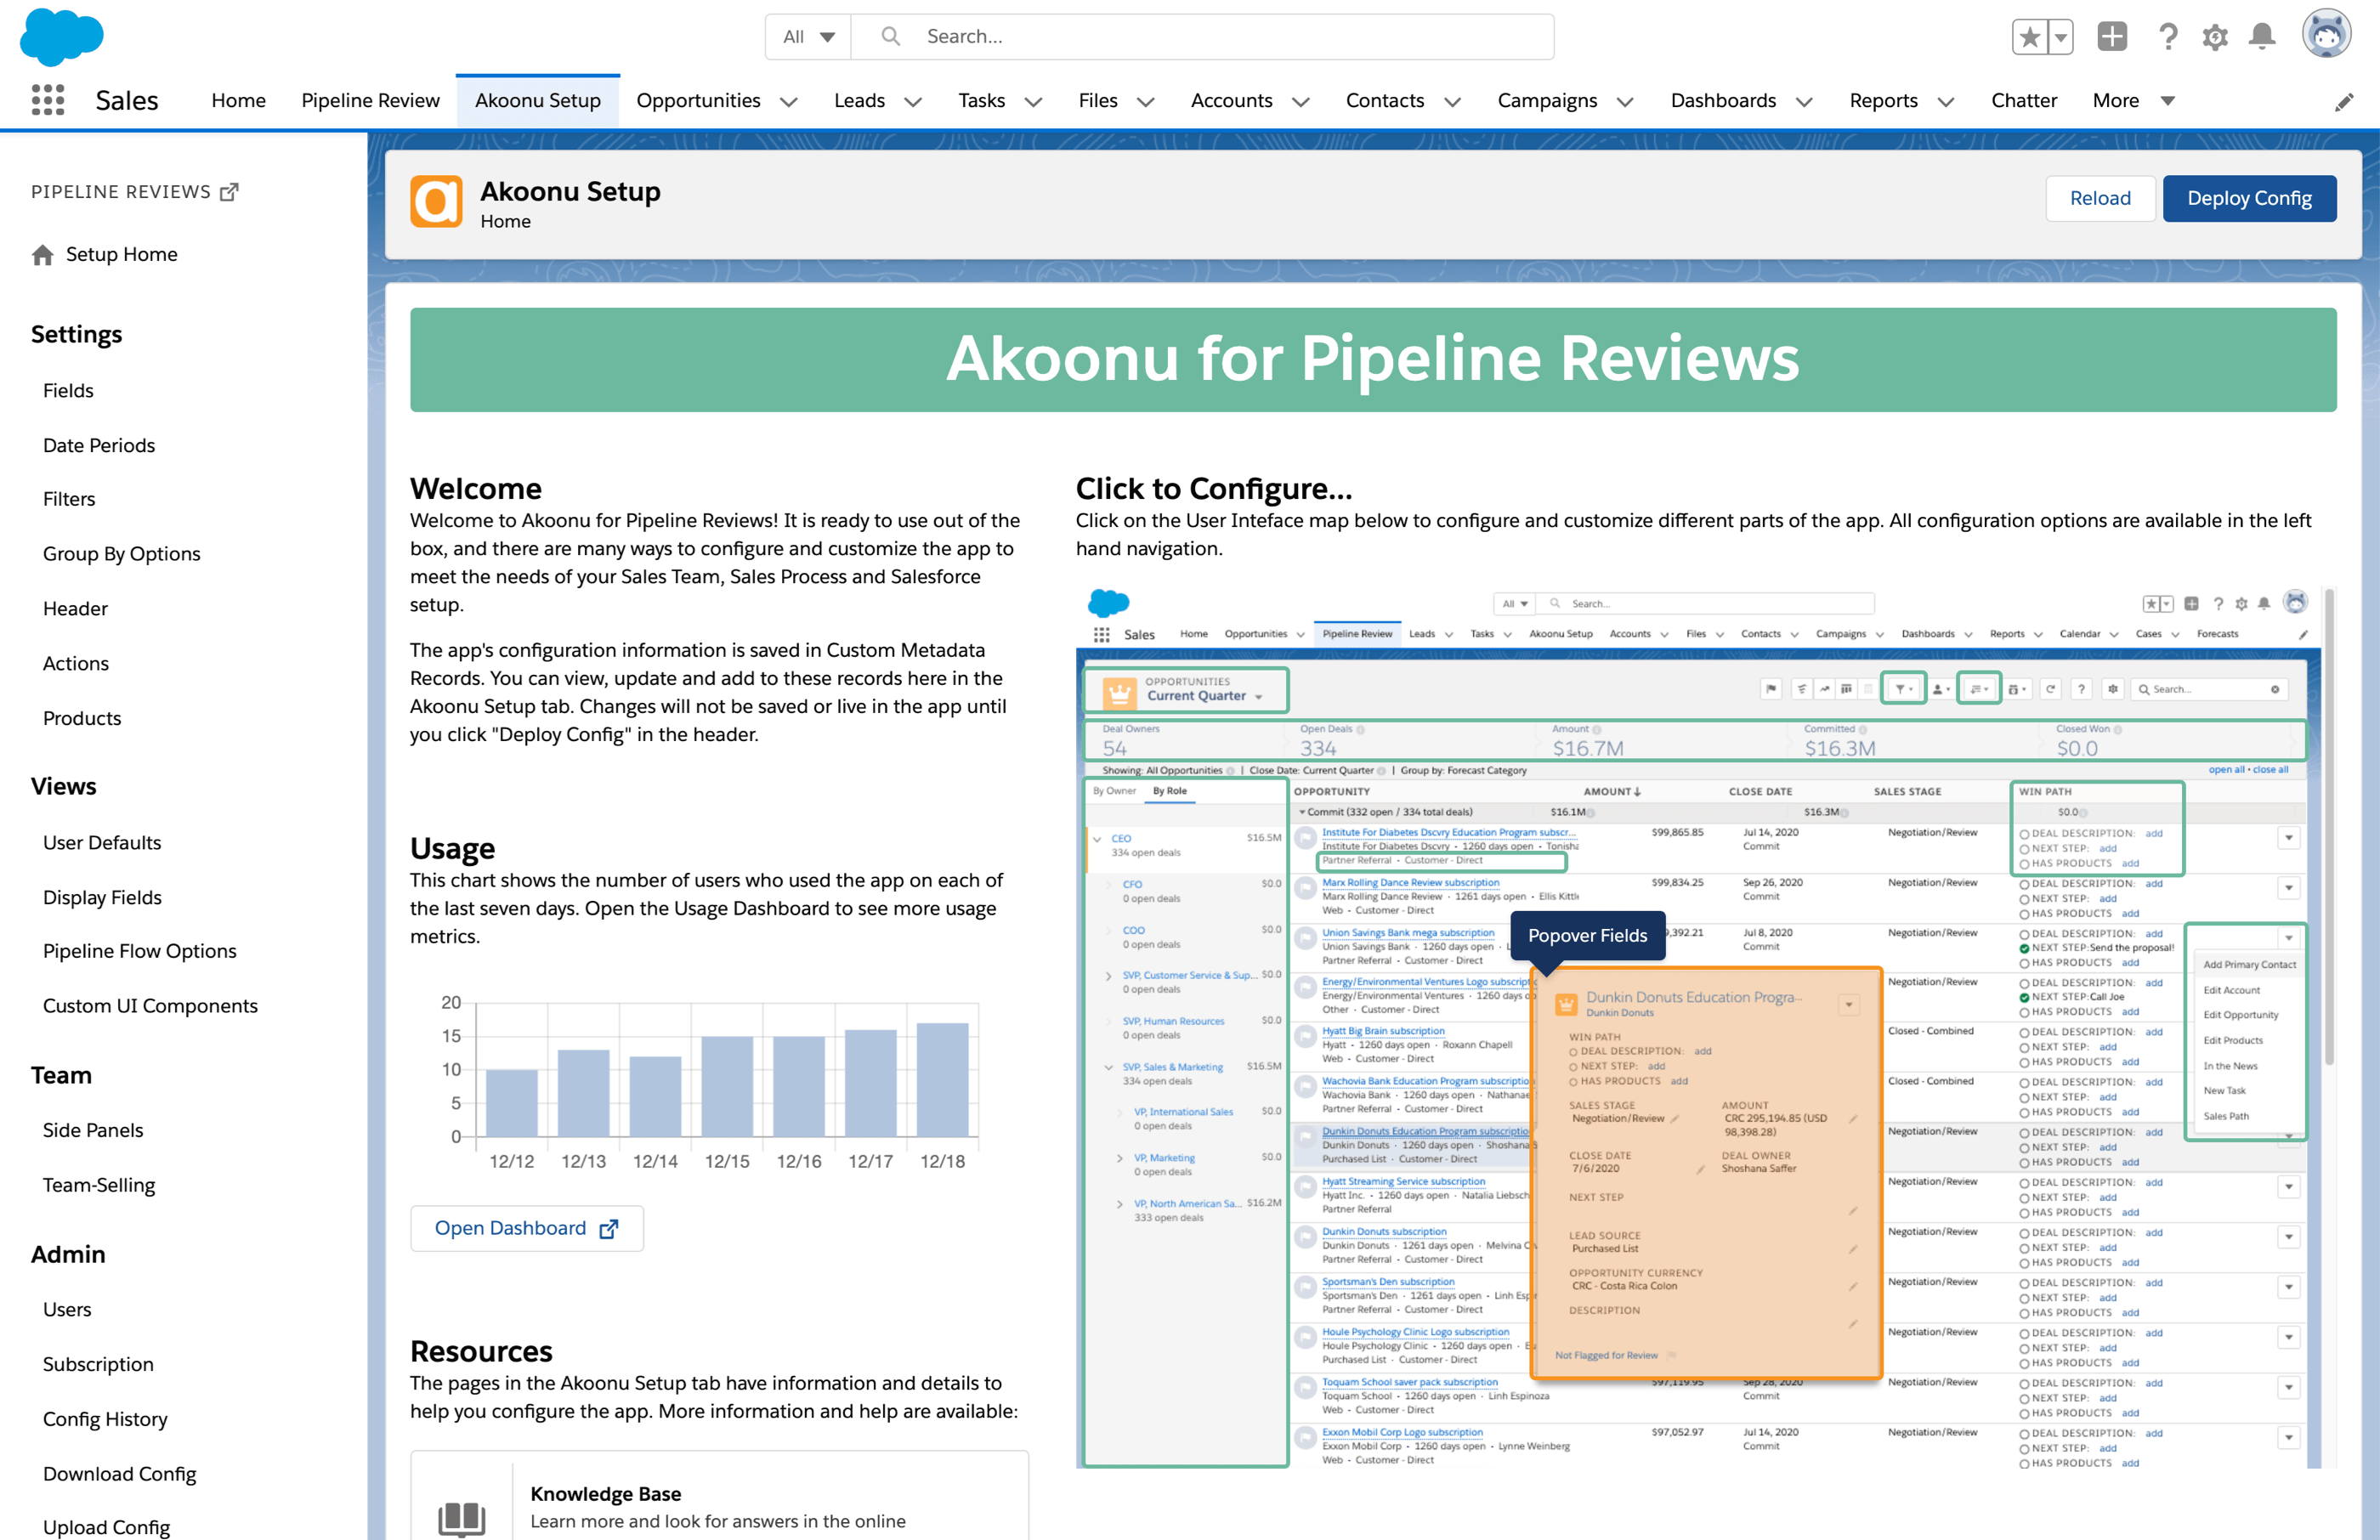Click the pencil edit navigation icon

tap(2343, 102)
